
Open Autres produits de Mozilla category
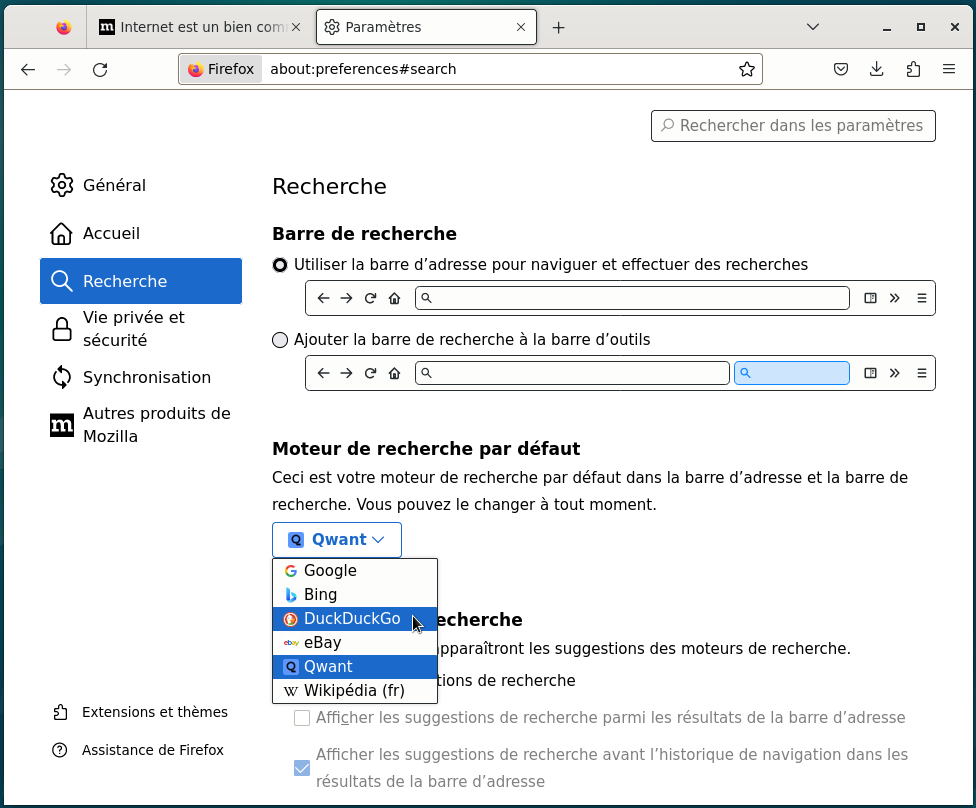click(141, 425)
